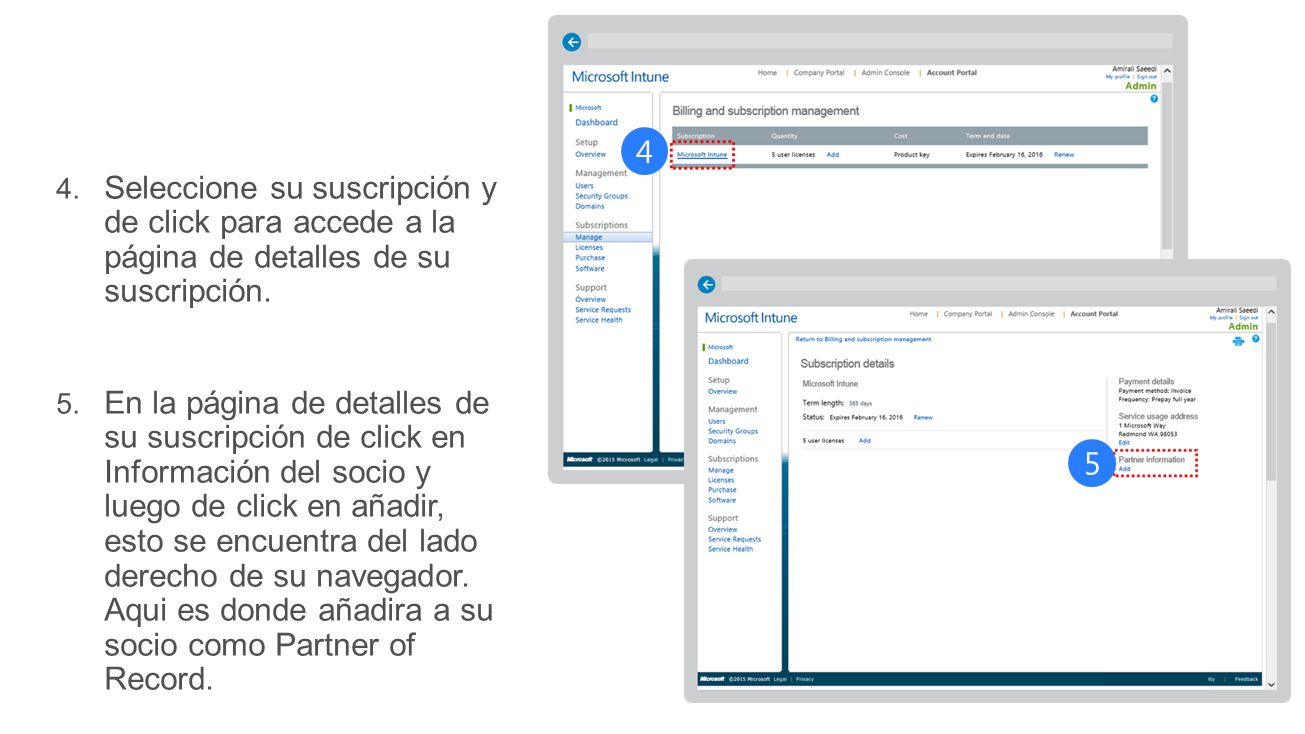Click the back arrow in the Subscription details window
Viewport: 1305px width, 734px height.
707,284
